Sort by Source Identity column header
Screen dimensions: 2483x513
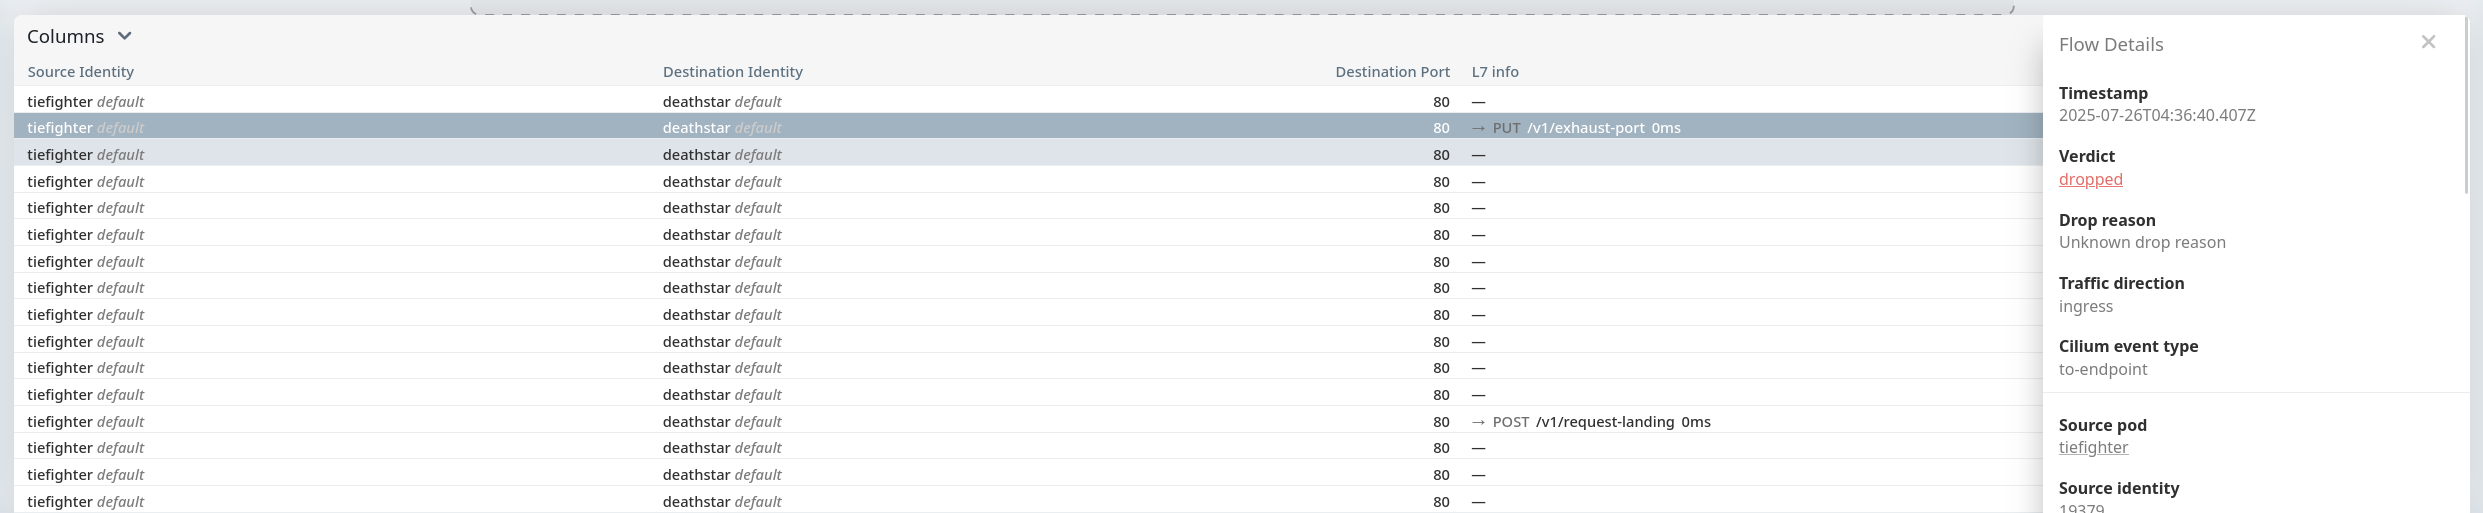pos(80,72)
